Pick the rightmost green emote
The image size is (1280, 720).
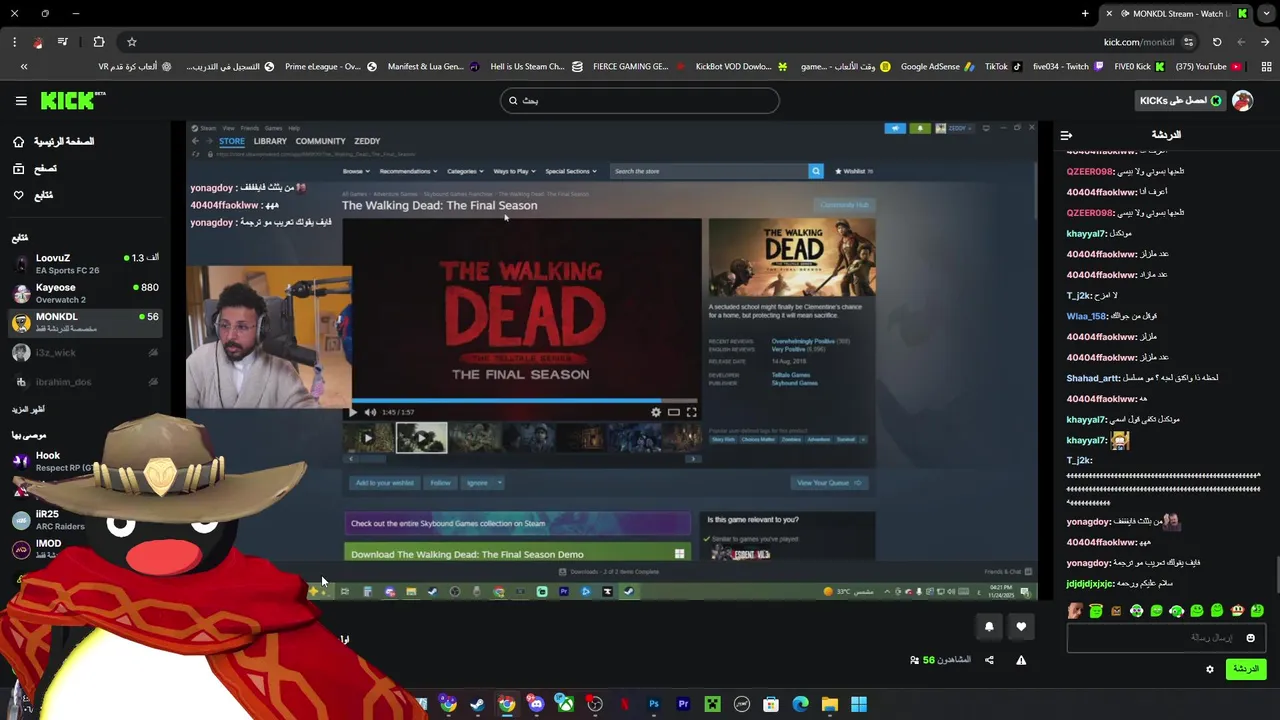pos(1257,611)
